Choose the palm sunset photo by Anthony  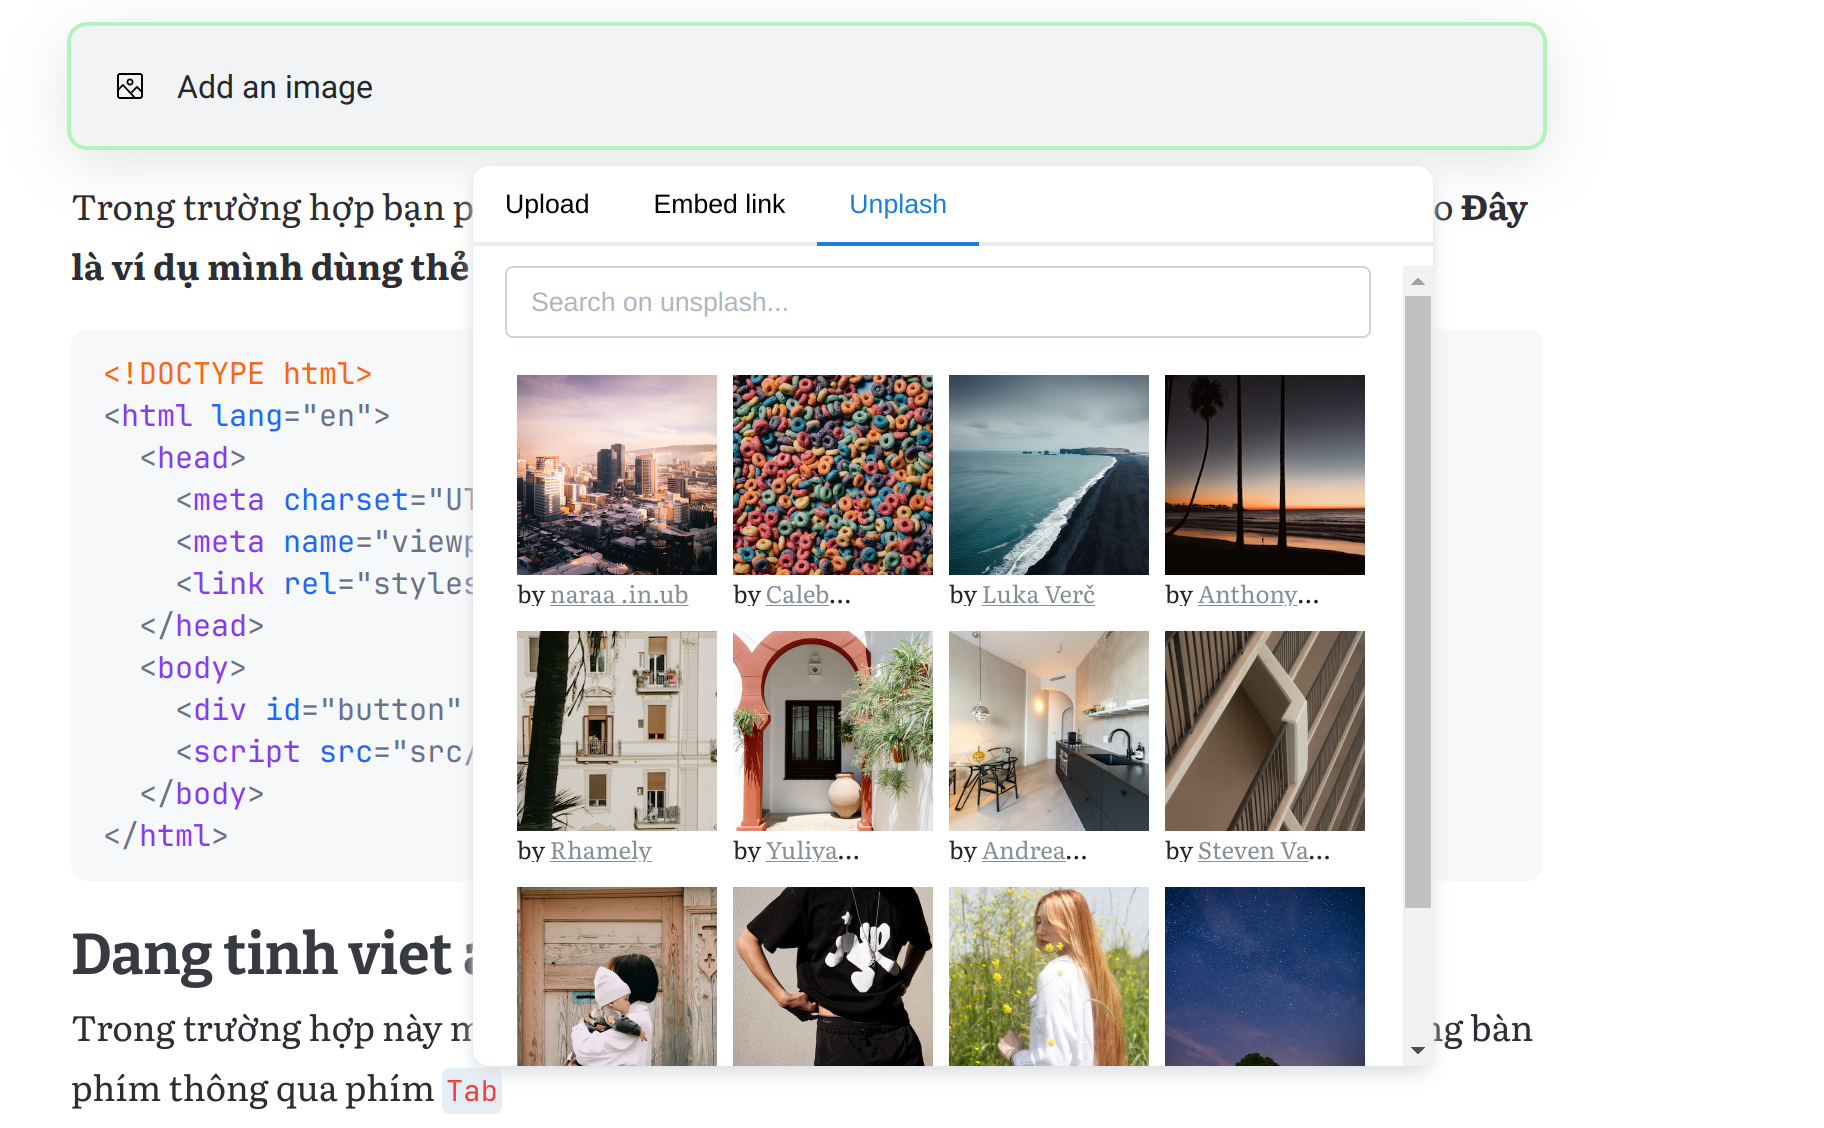pos(1265,475)
